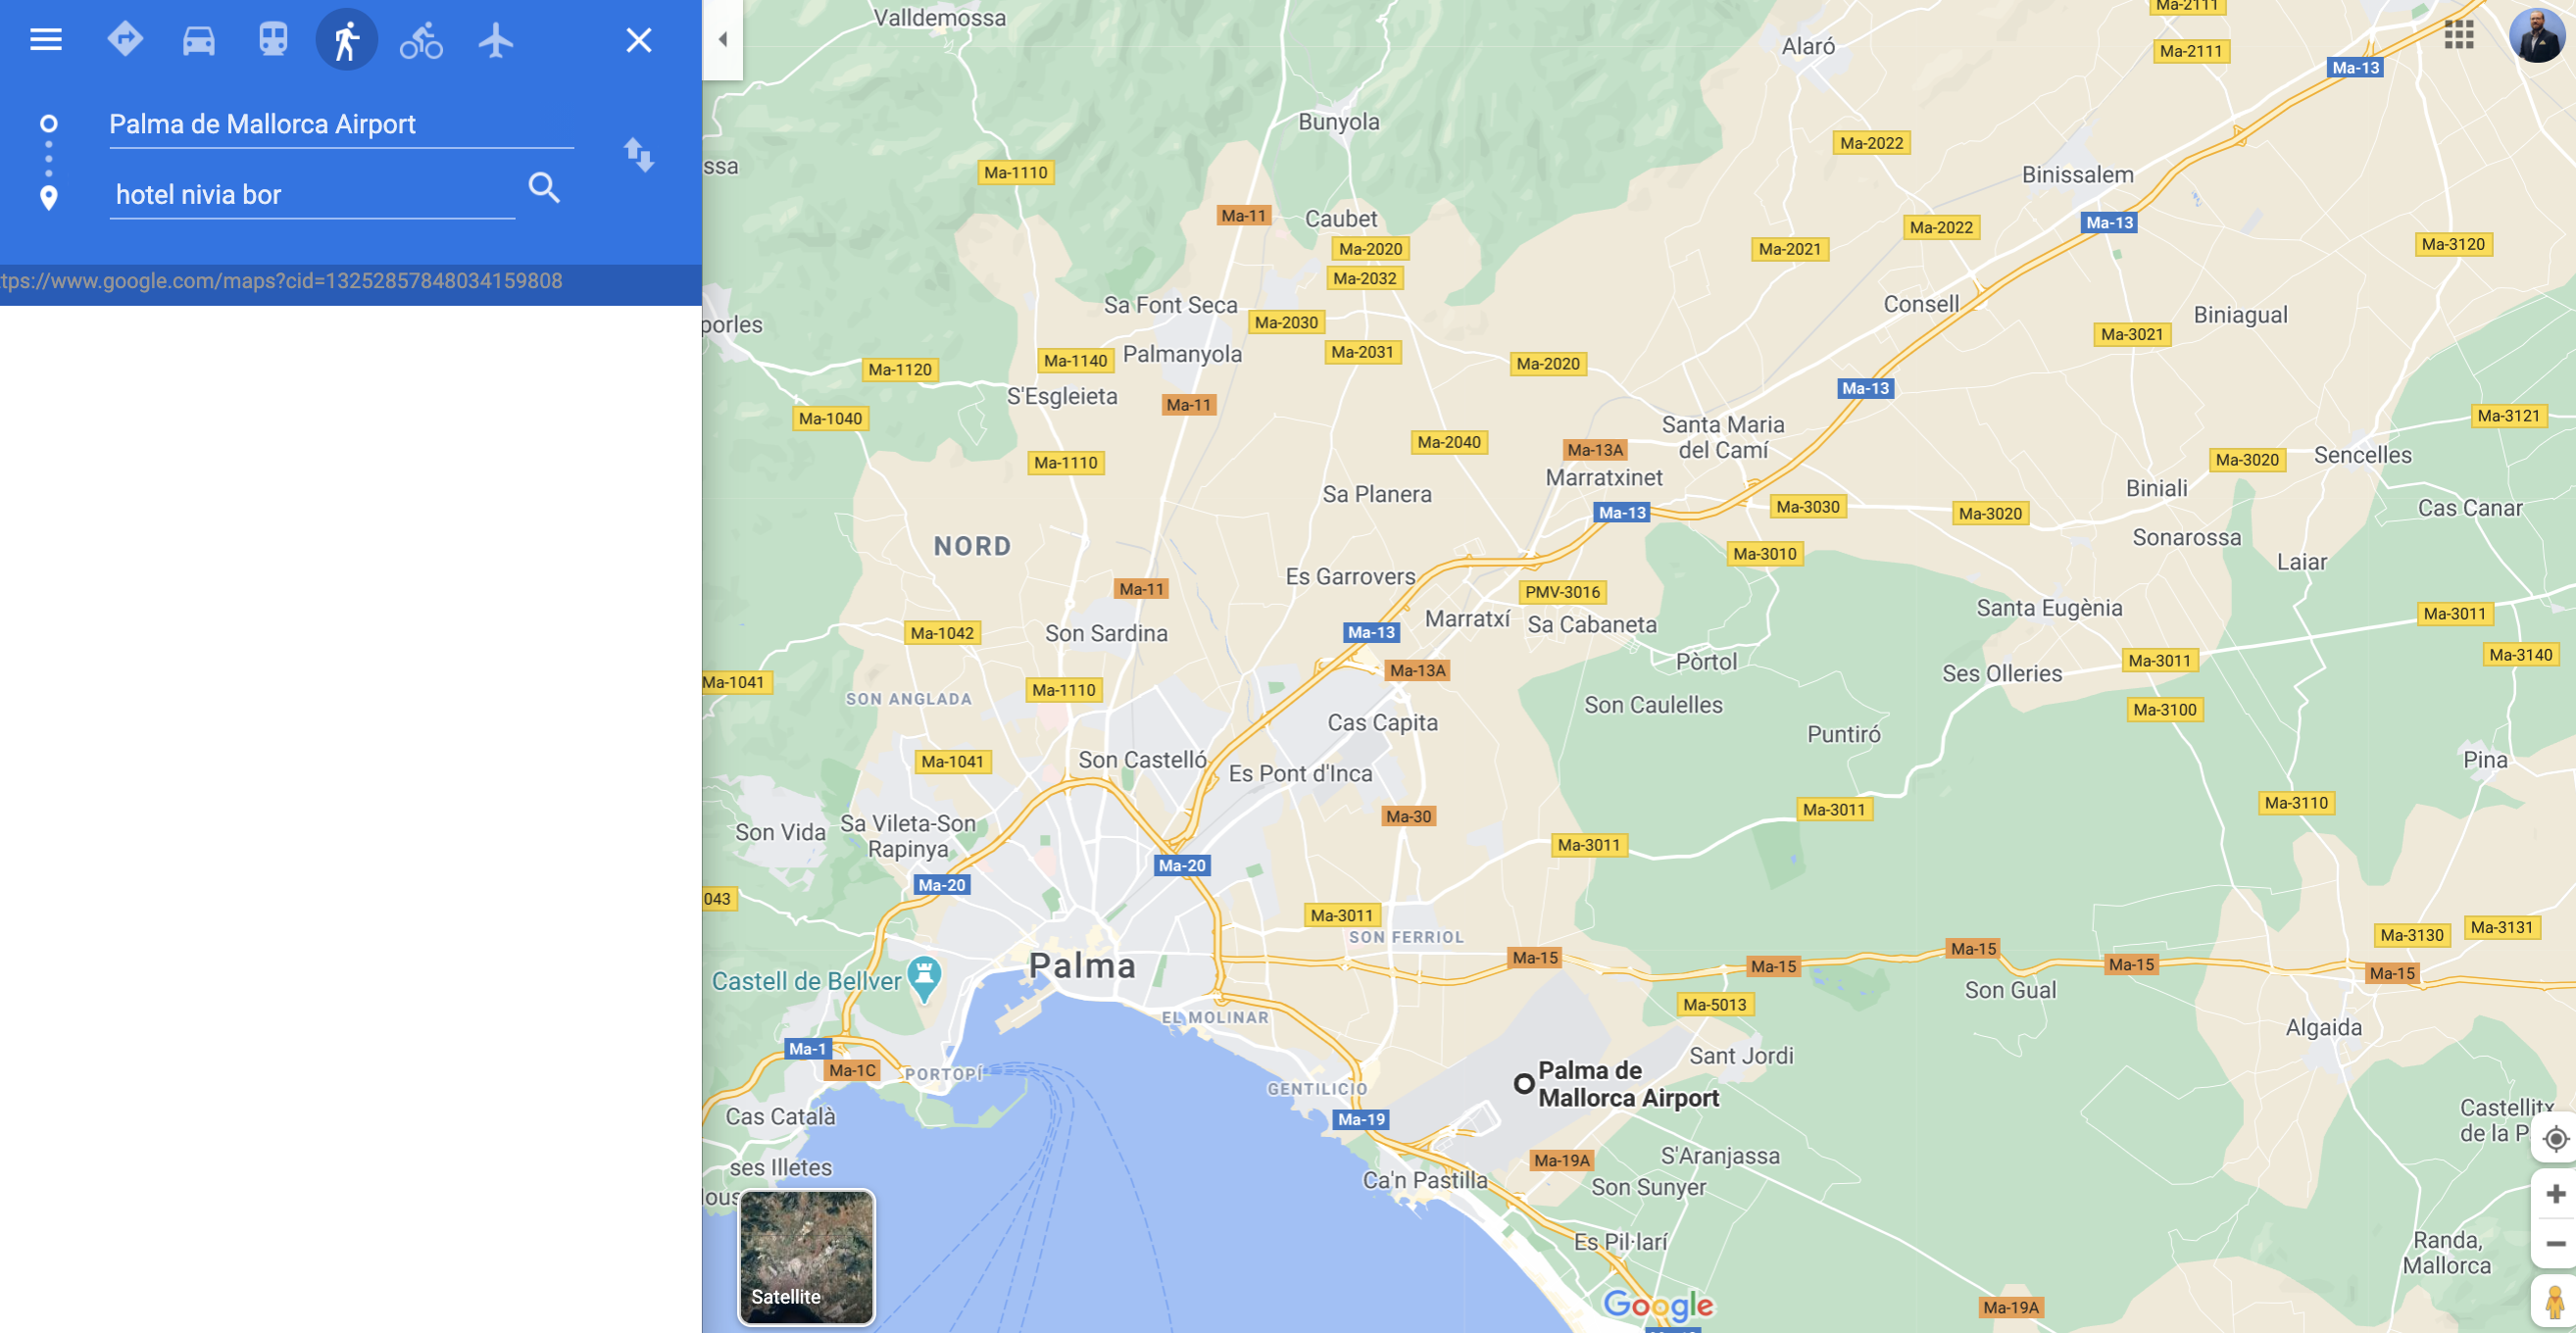Zoom in on the map
Screen dimensions: 2576x1333
[2555, 1194]
